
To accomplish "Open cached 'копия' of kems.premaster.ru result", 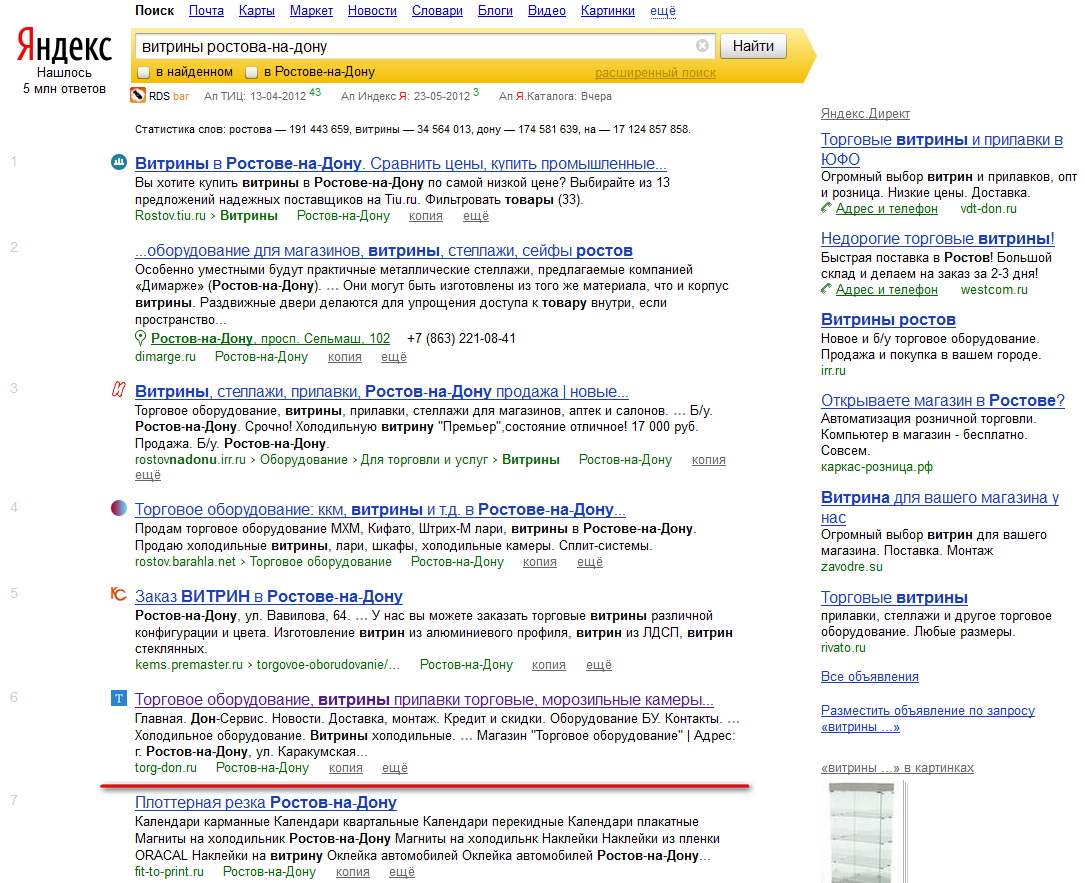I will tap(549, 665).
